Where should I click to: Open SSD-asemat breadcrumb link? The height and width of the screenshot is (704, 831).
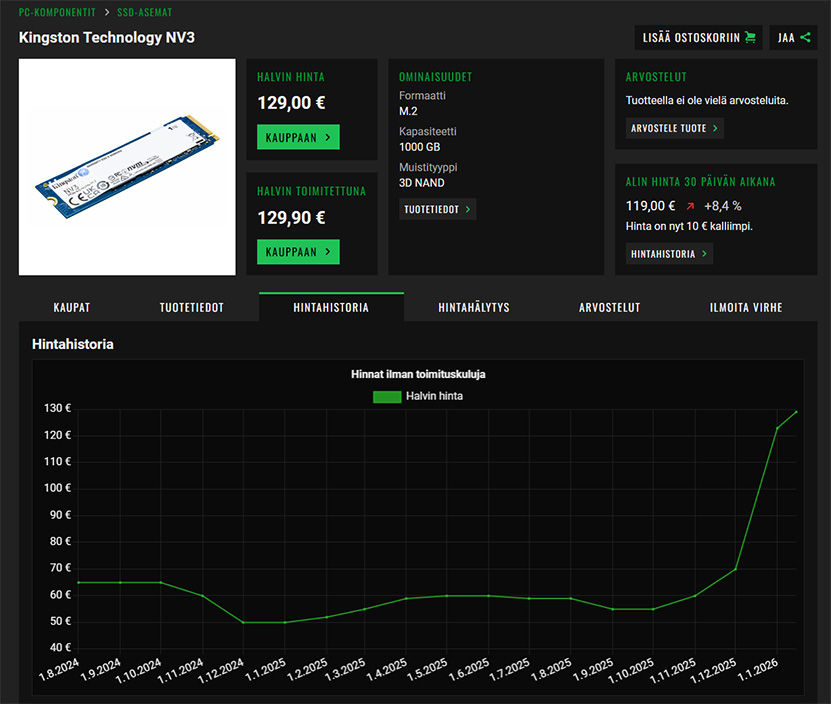[x=147, y=12]
